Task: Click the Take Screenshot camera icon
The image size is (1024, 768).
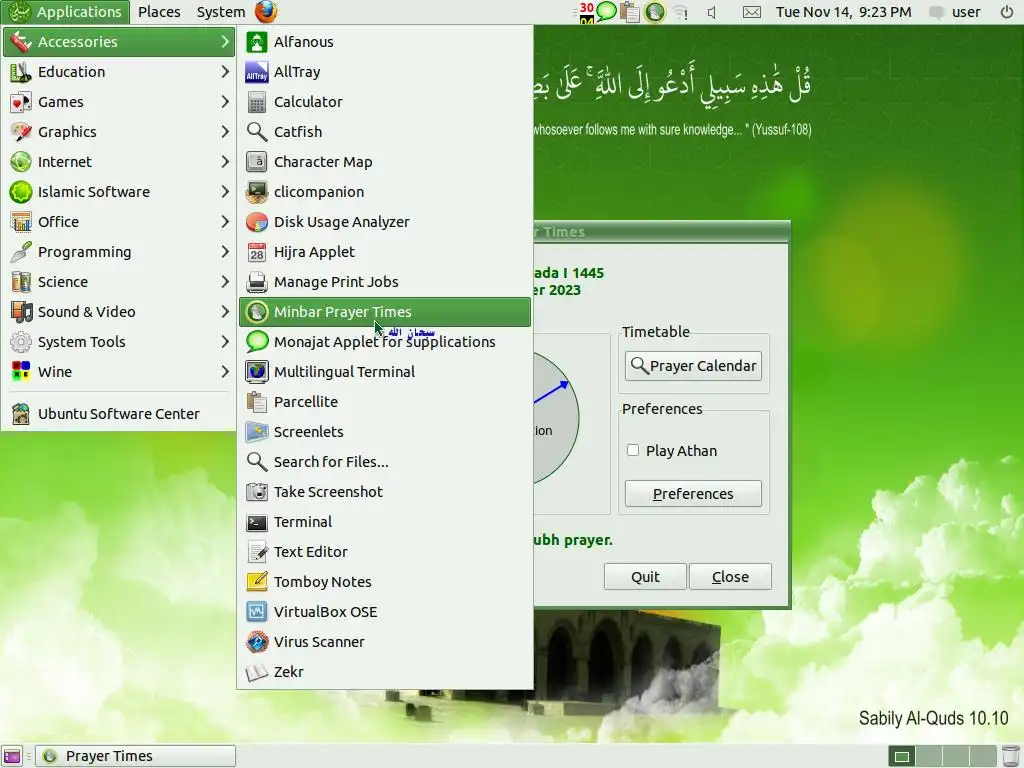Action: click(x=257, y=492)
